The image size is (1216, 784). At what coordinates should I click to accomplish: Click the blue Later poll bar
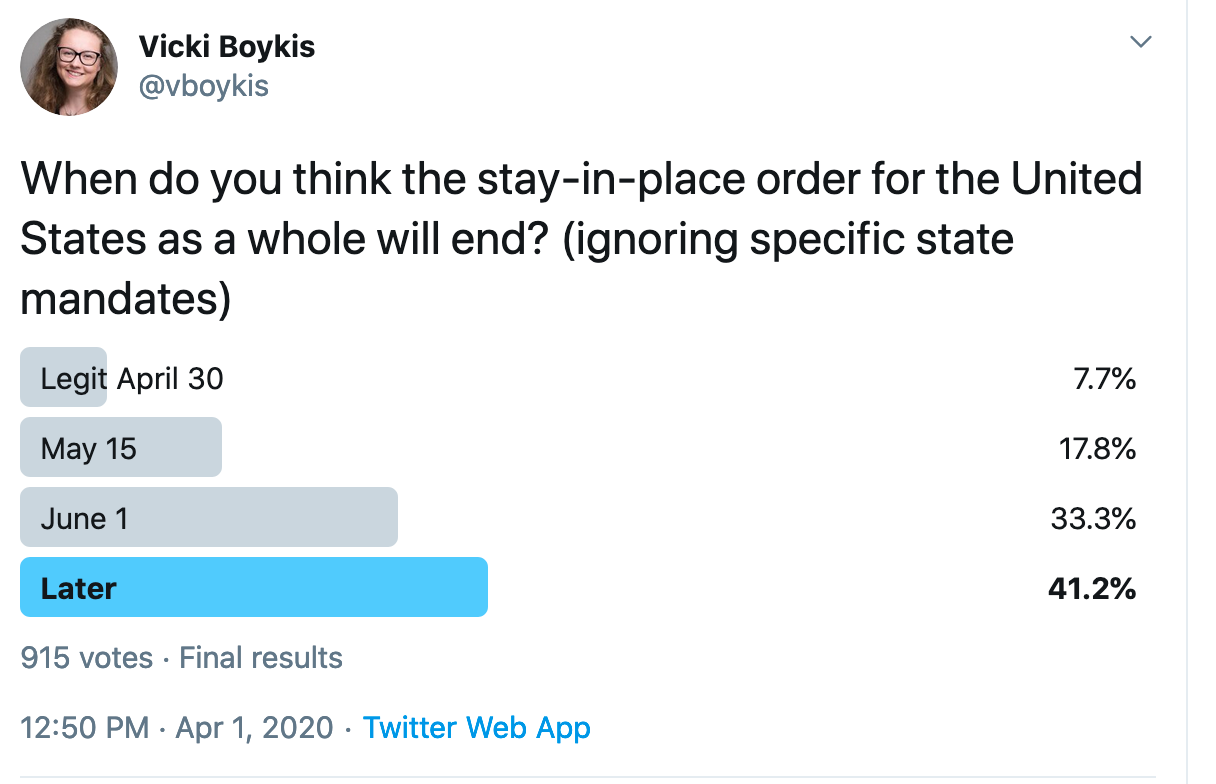(x=254, y=587)
